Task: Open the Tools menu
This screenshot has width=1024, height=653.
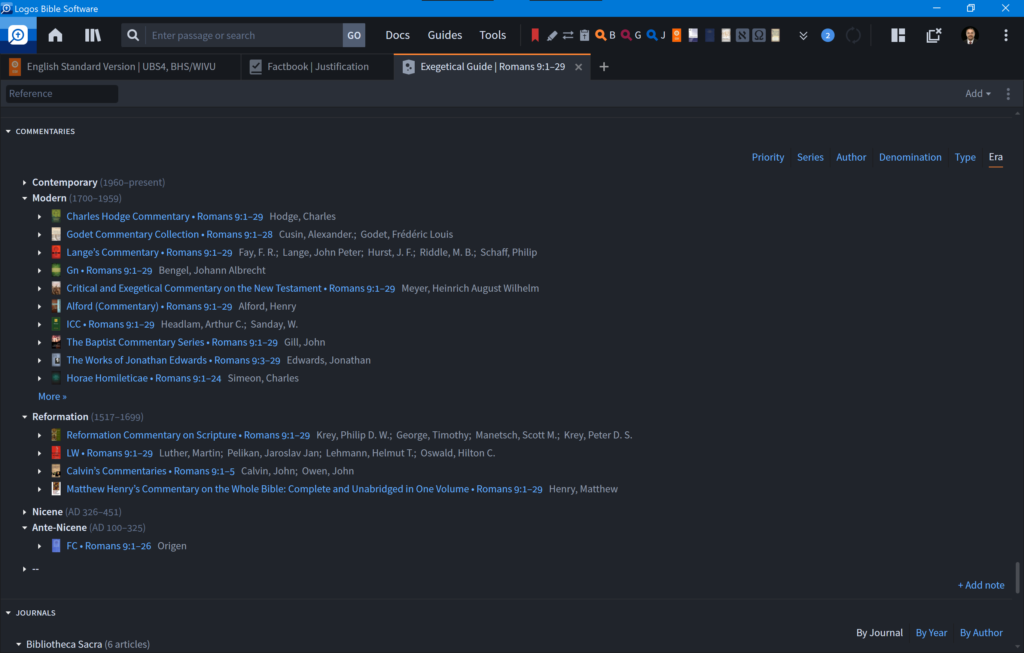Action: pyautogui.click(x=492, y=35)
